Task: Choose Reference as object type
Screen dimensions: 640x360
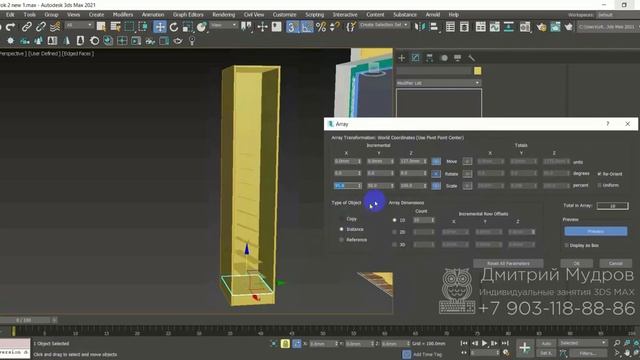Action: point(342,240)
